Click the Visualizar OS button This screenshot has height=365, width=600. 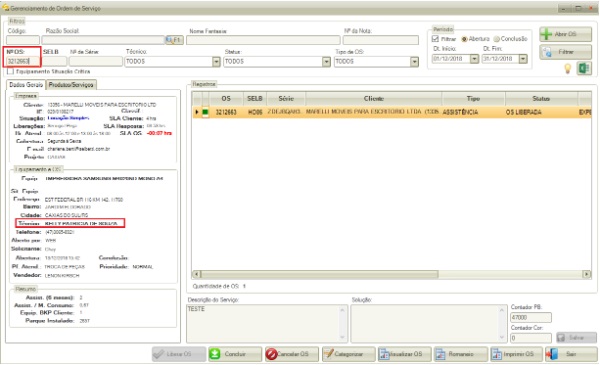(404, 354)
